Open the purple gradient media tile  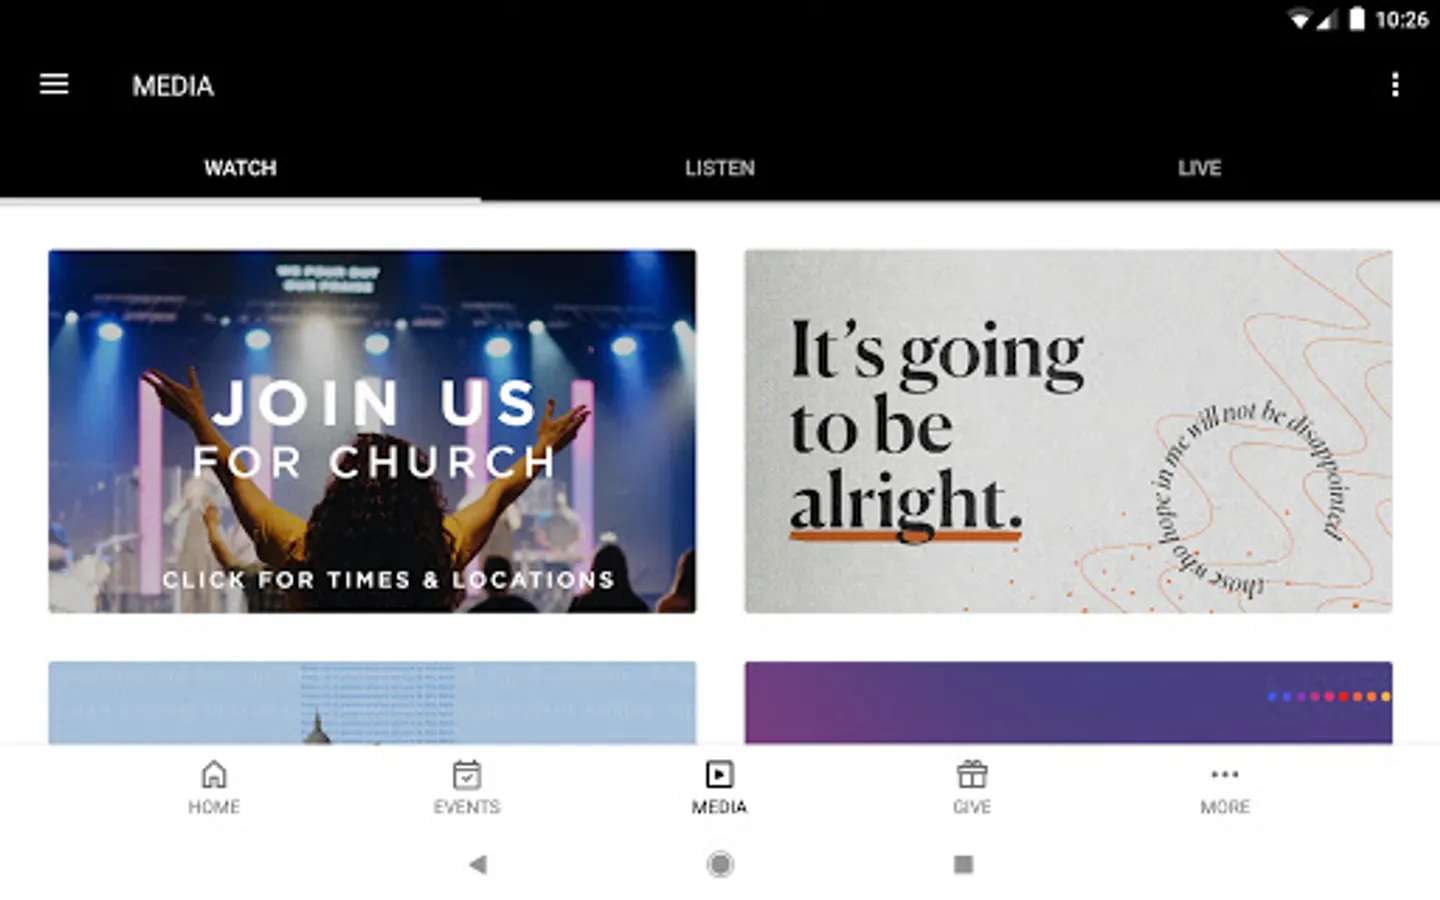pyautogui.click(x=1068, y=702)
